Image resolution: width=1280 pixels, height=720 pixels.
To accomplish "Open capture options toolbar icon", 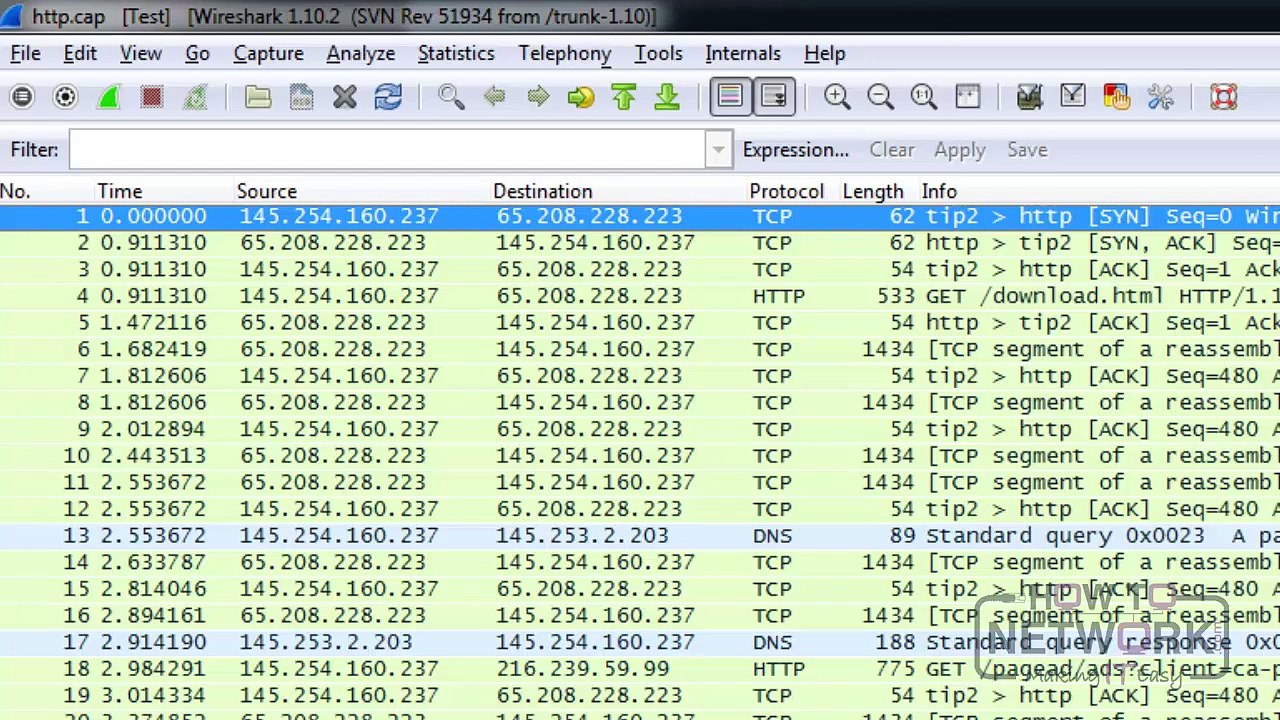I will [x=65, y=97].
